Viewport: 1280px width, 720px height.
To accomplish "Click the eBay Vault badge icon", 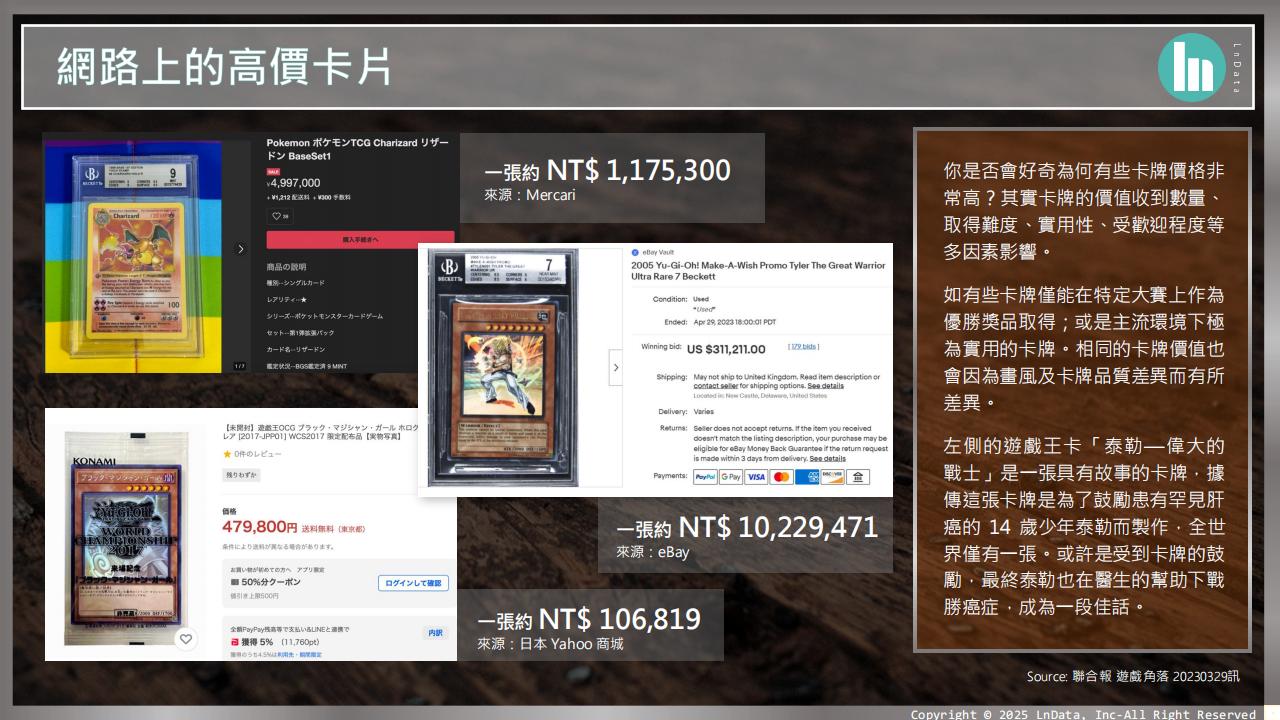I will pyautogui.click(x=635, y=253).
